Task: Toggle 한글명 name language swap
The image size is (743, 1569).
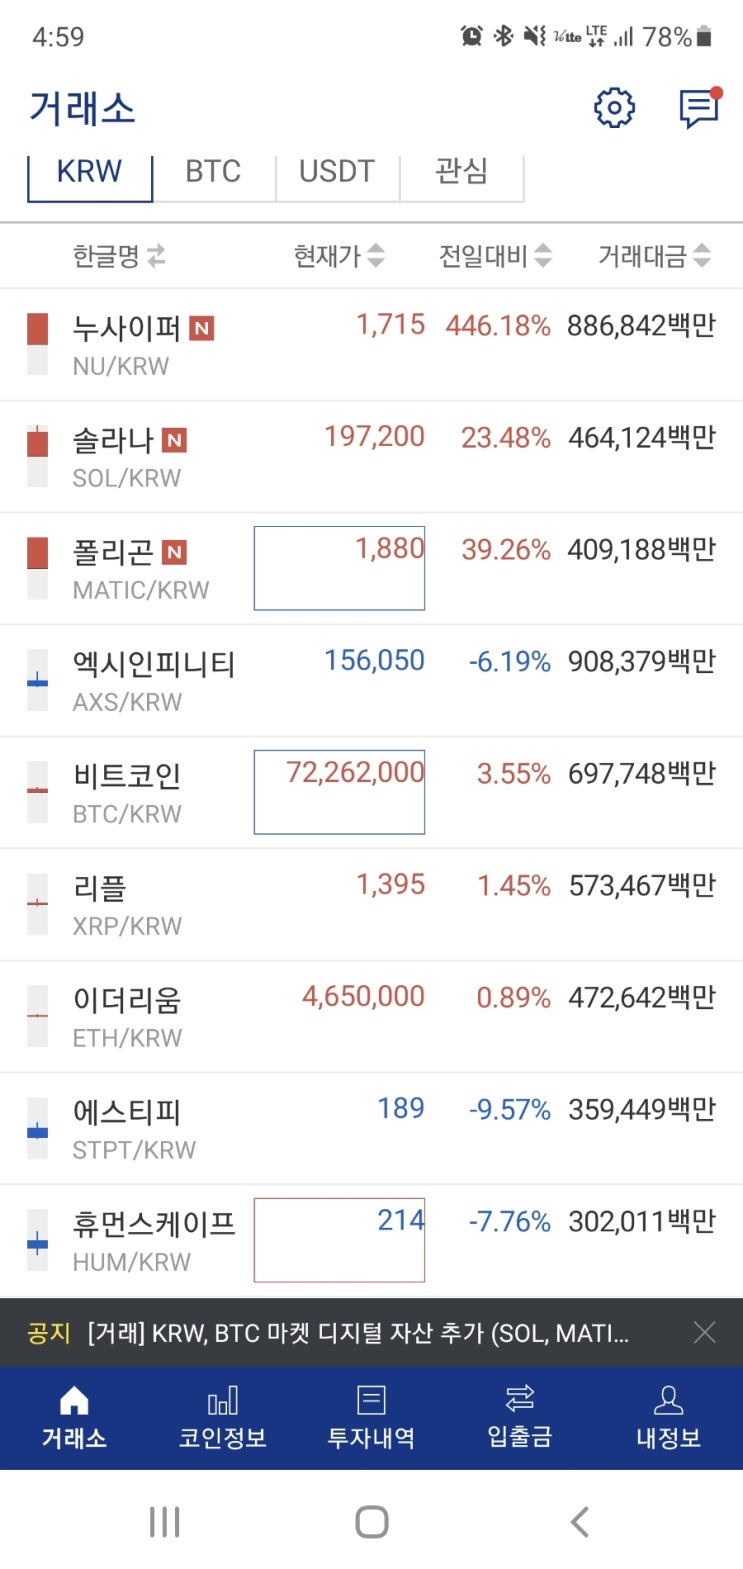Action: (x=156, y=257)
